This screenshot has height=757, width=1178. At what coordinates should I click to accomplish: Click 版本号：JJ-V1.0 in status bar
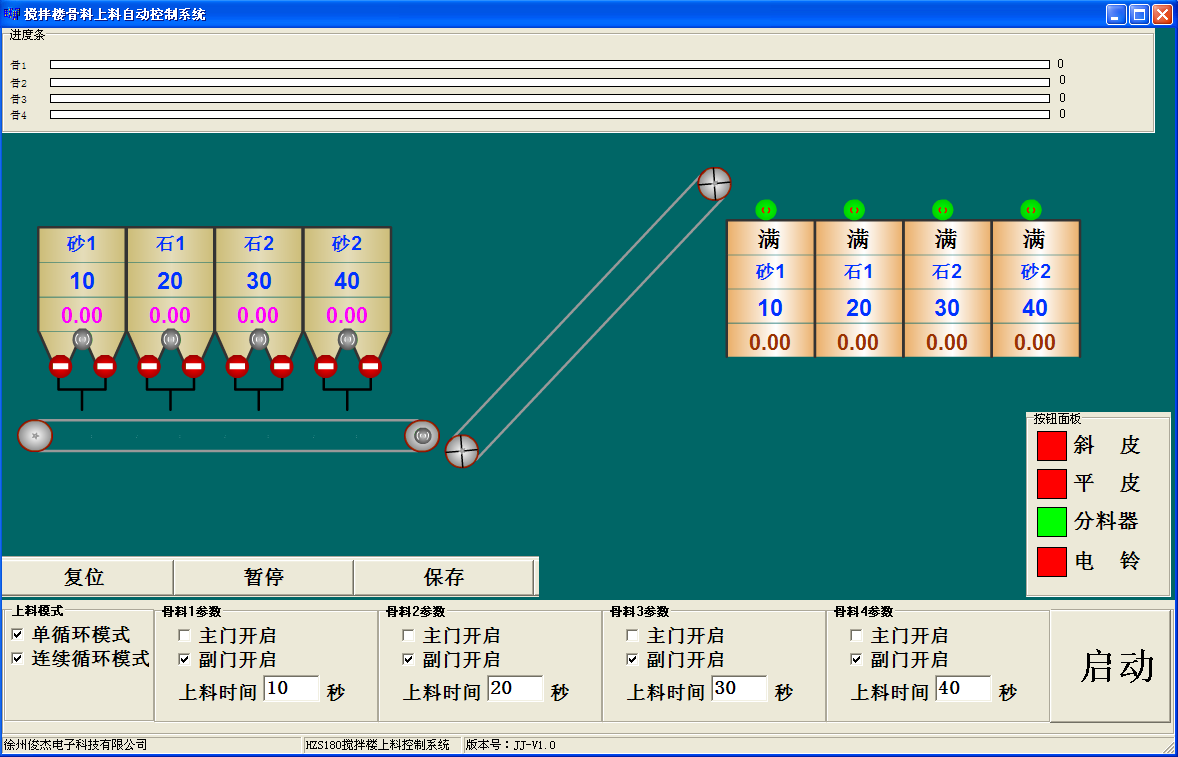point(511,744)
